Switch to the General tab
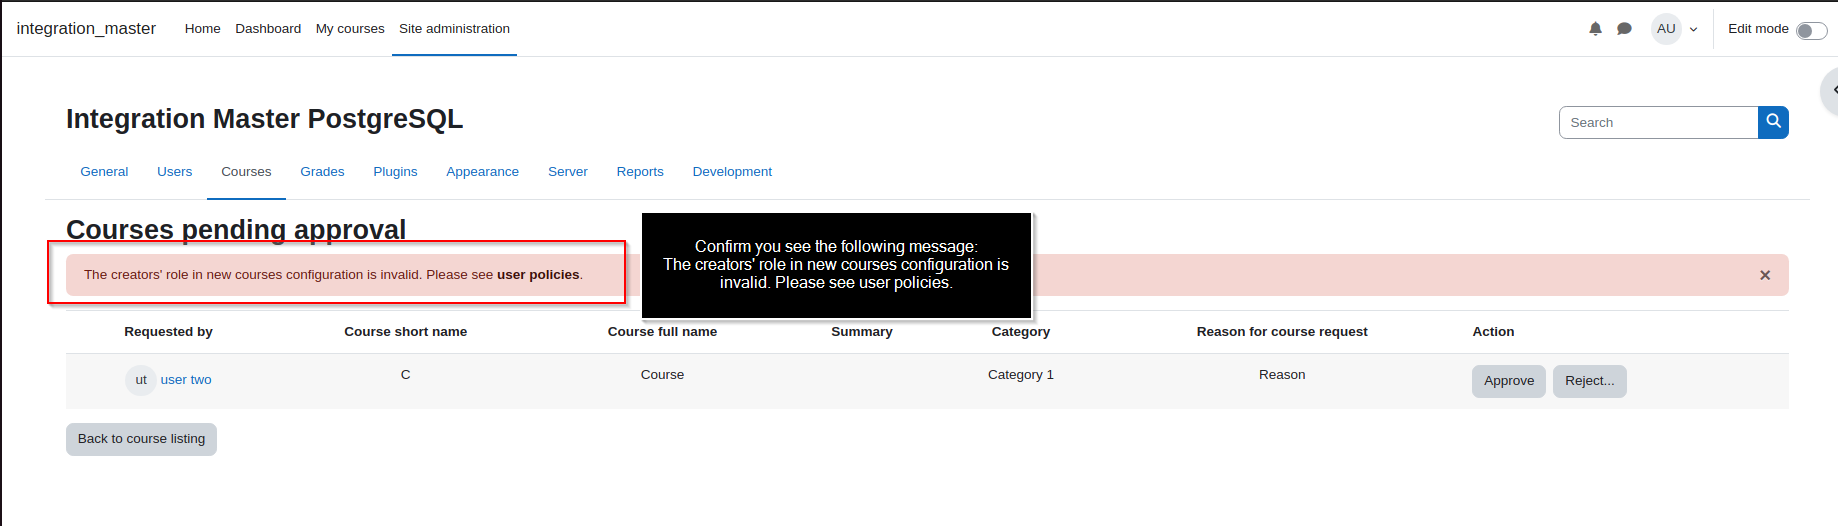1838x526 pixels. pyautogui.click(x=104, y=172)
